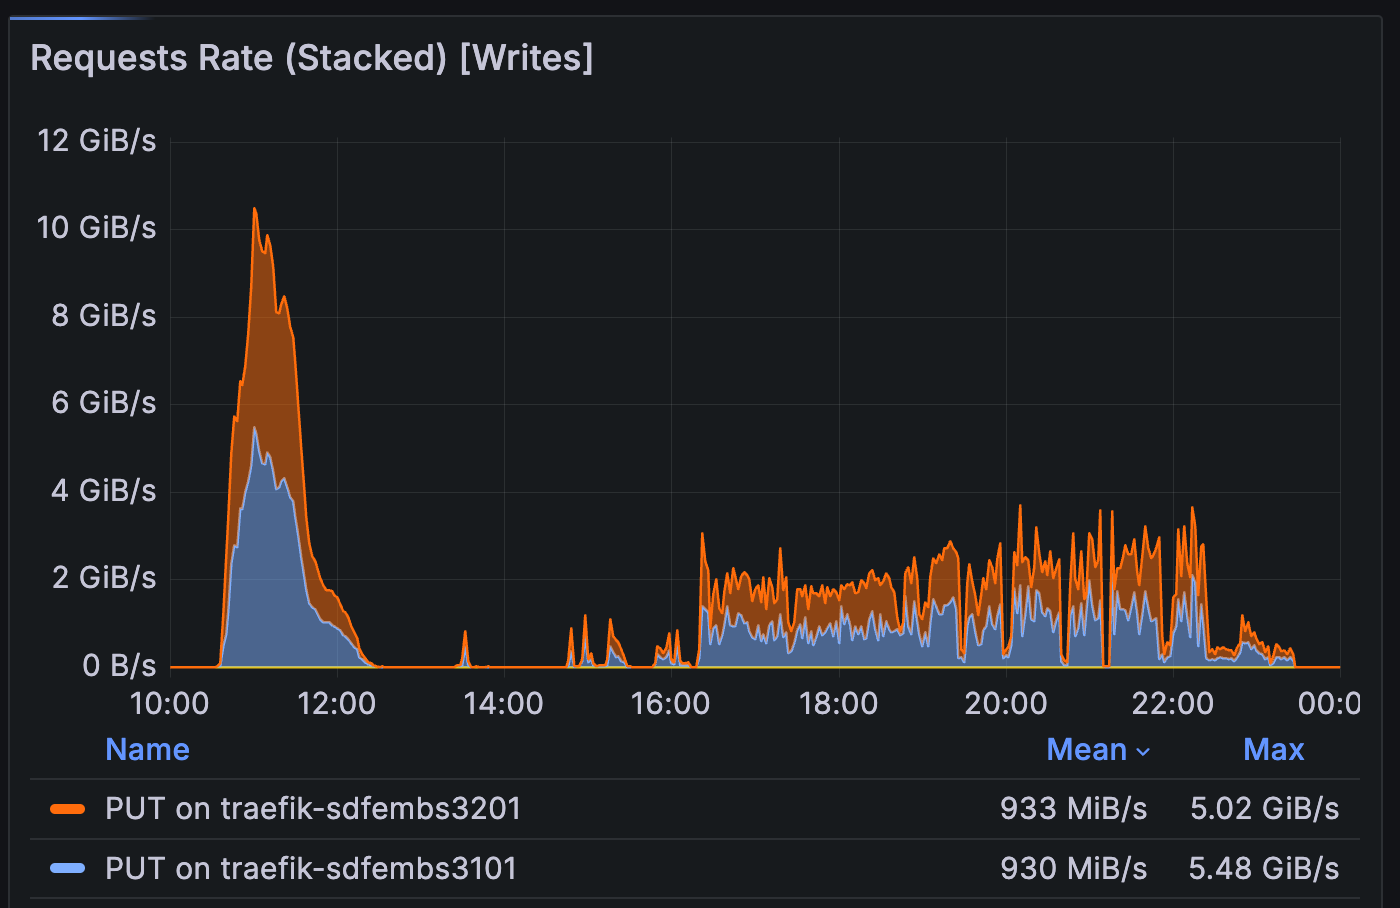Click the small isolated spike before 14:00

(465, 636)
